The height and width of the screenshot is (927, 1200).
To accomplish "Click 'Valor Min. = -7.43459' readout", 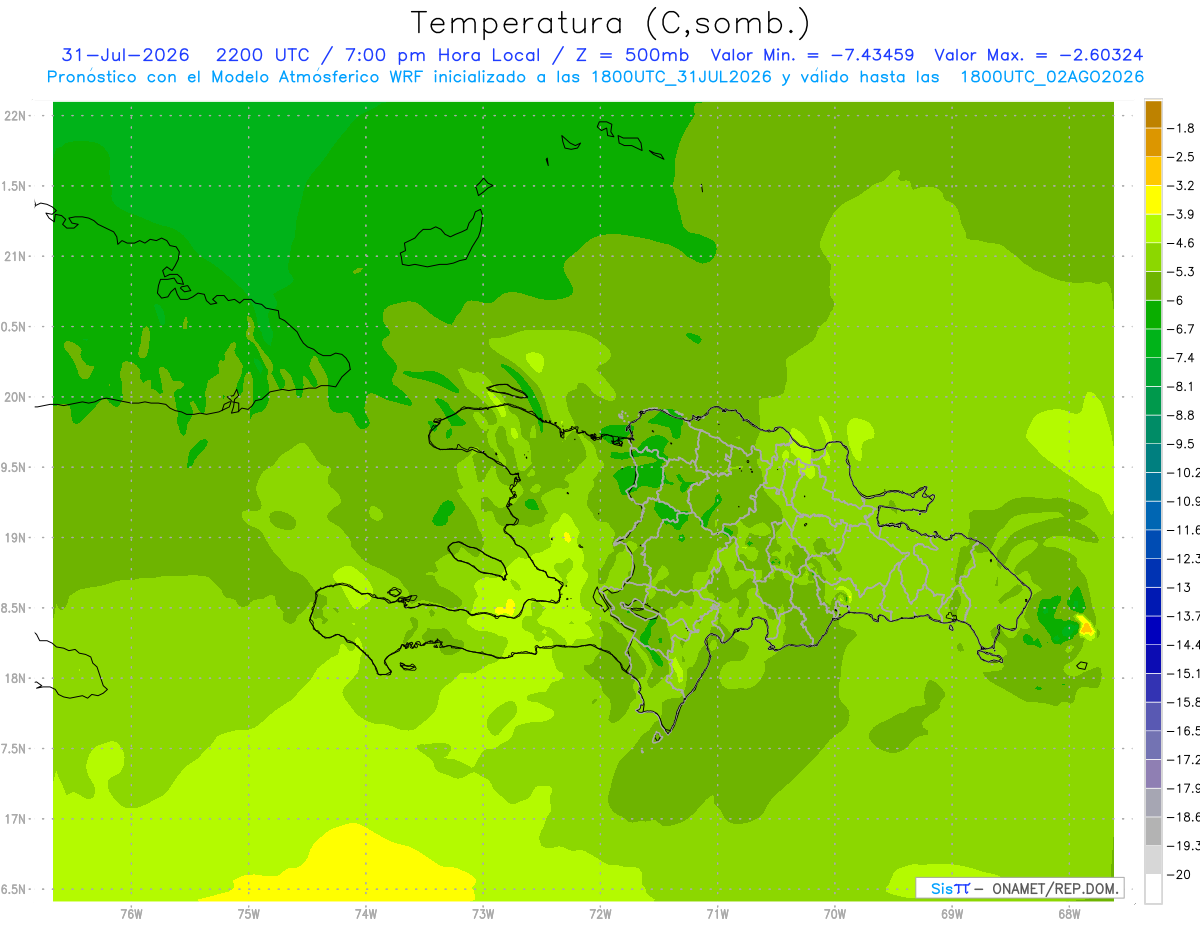I will click(x=812, y=55).
